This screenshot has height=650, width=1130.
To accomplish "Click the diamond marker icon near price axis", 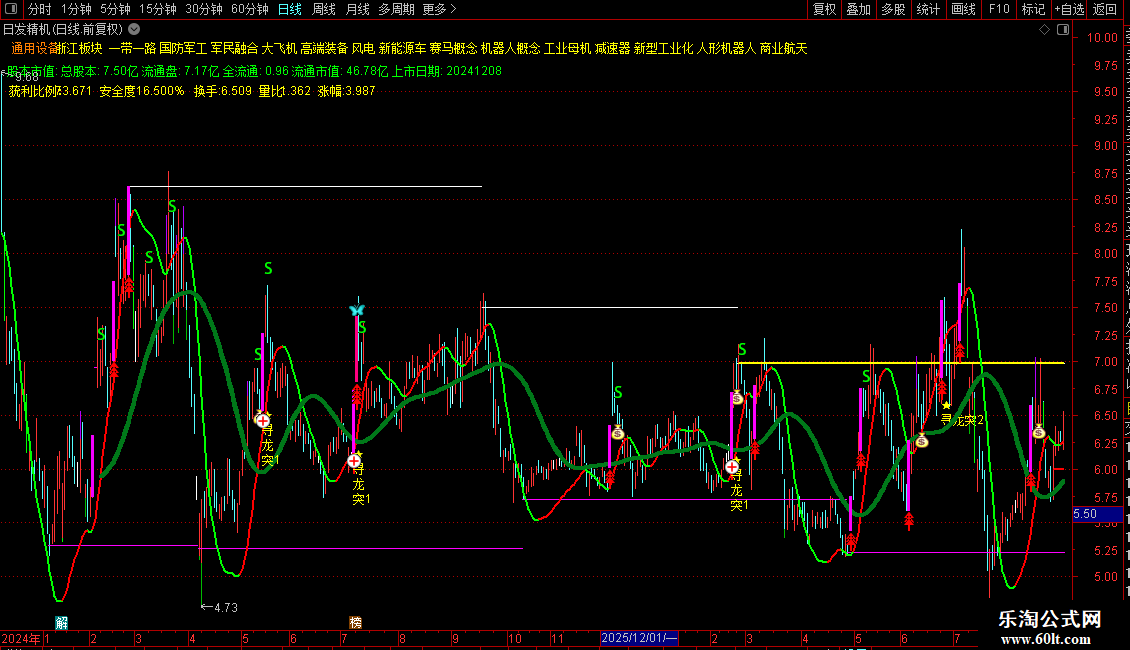I will [1044, 30].
